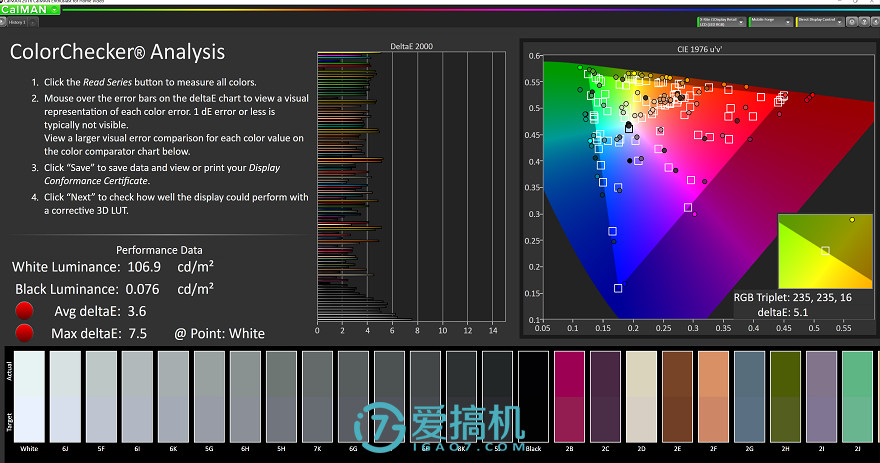Image resolution: width=880 pixels, height=463 pixels.
Task: Click the 'Performance Data' heading
Action: tap(159, 250)
